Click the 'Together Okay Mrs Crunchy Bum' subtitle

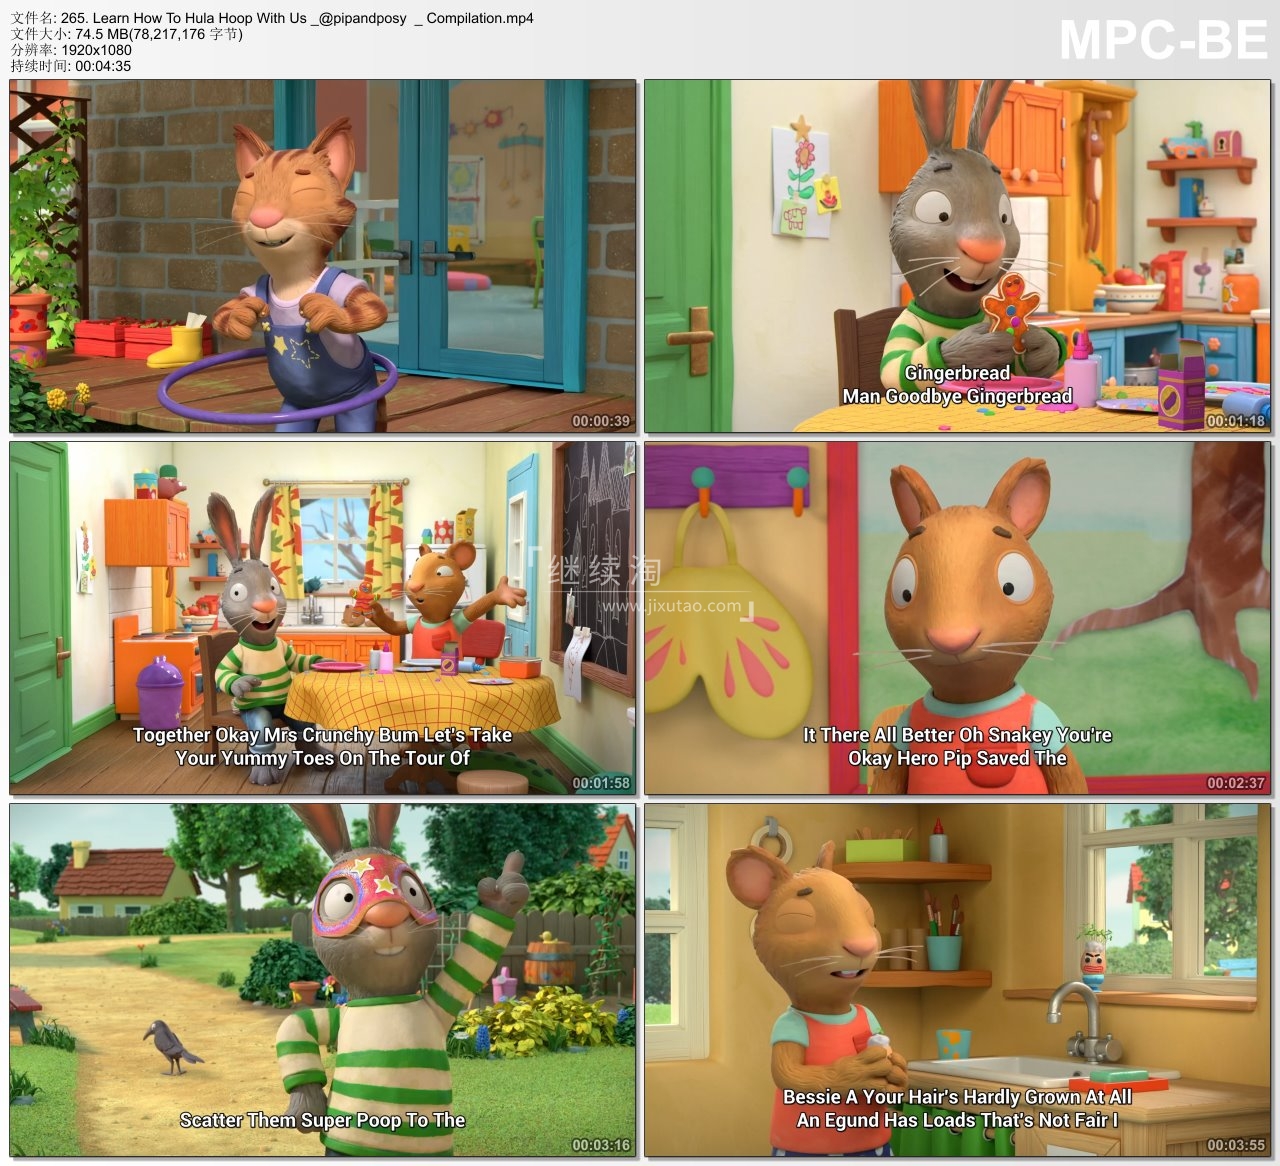[x=323, y=735]
